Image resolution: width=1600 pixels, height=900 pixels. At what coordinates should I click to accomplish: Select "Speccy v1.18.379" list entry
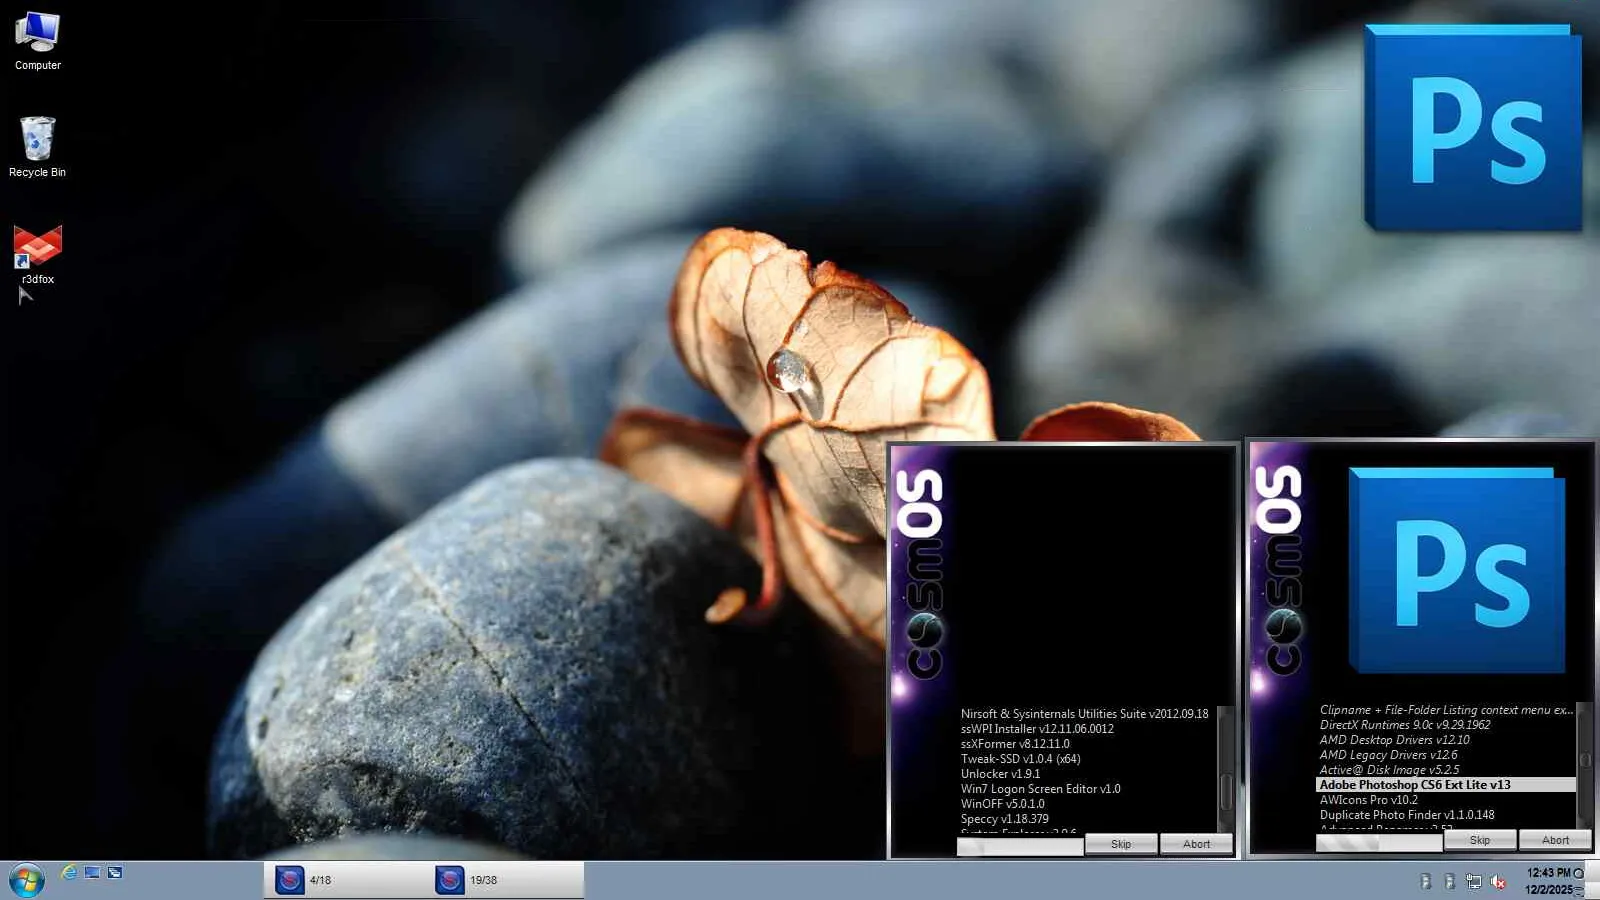1004,819
